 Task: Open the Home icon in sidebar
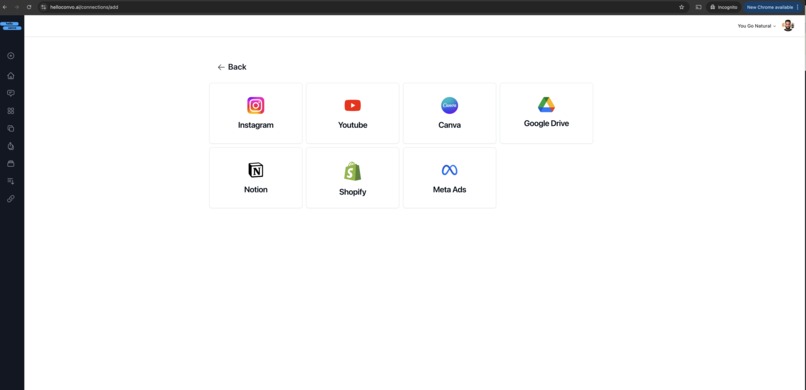pos(11,76)
